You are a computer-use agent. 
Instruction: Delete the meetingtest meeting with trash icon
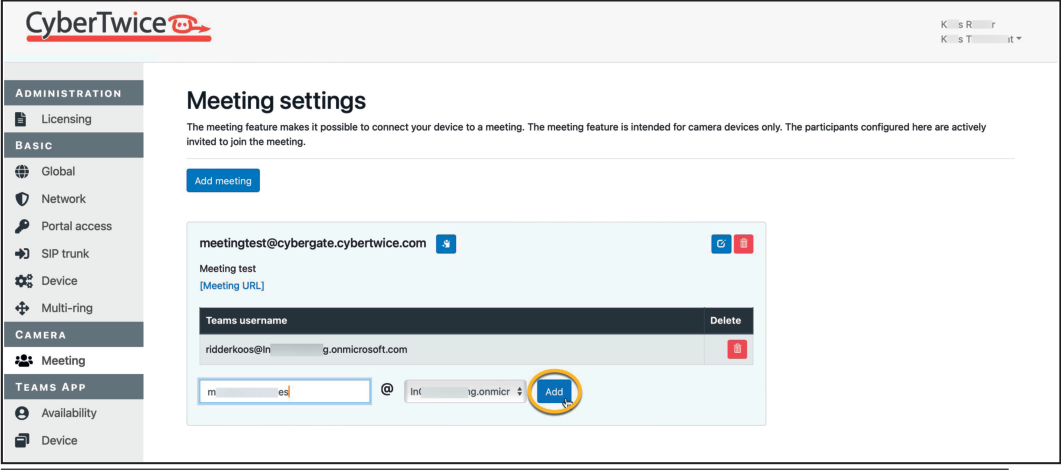744,244
